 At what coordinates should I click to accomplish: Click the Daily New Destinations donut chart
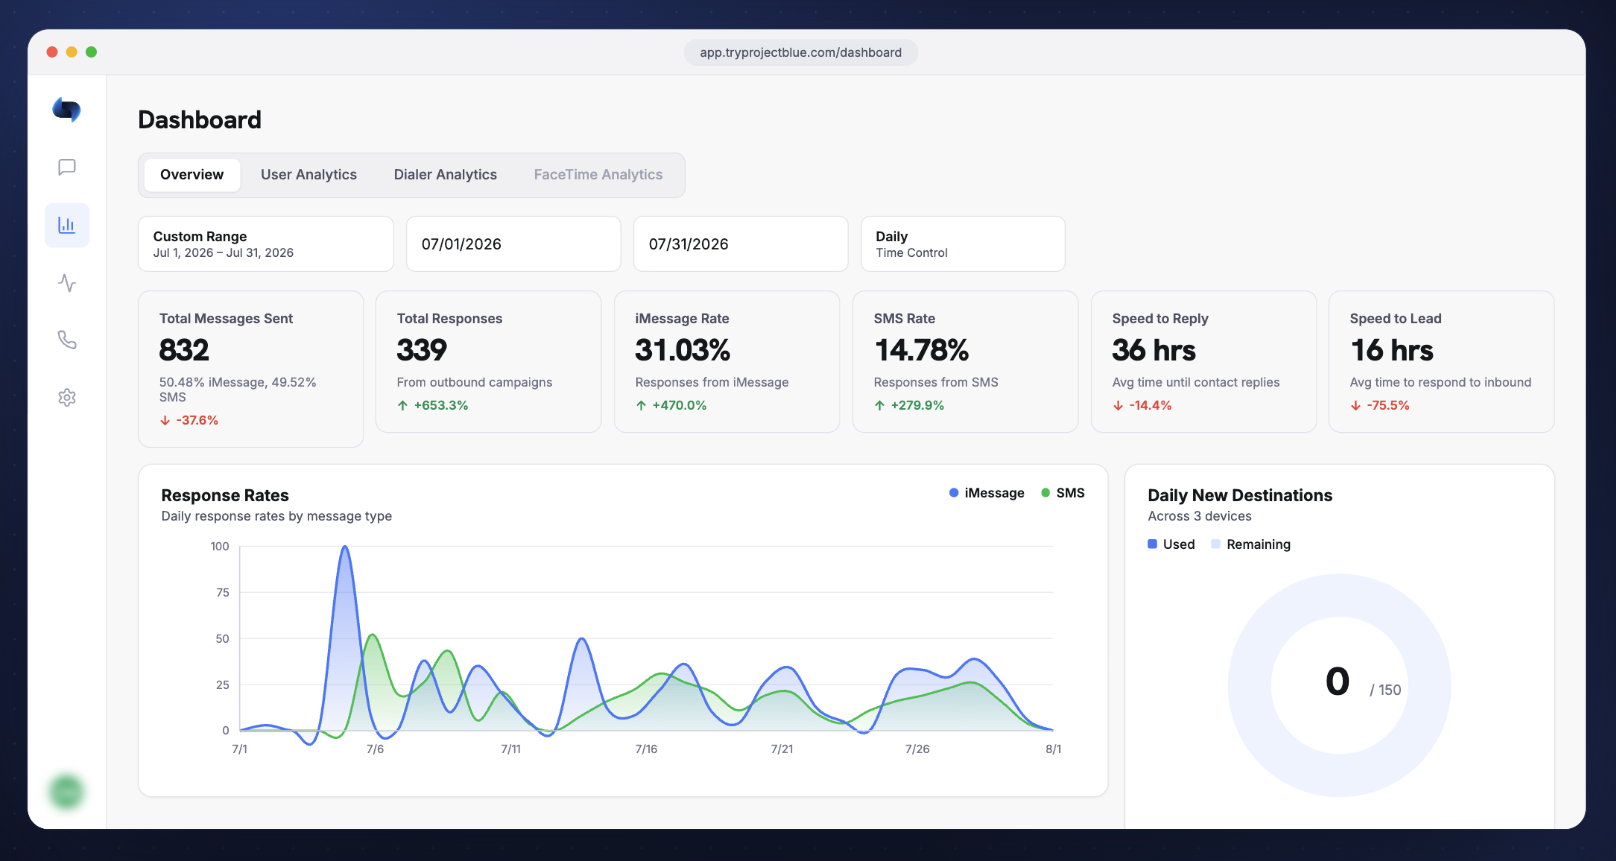coord(1339,685)
